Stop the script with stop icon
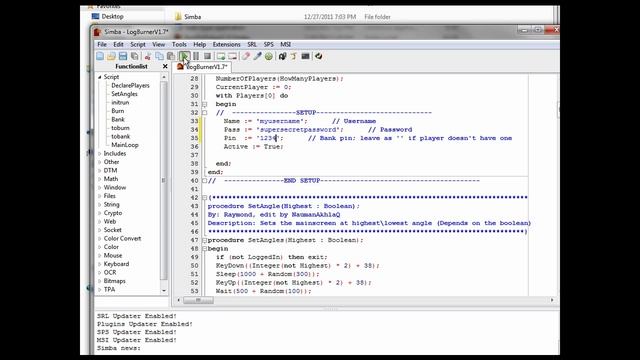This screenshot has height=360, width=640. (207, 56)
